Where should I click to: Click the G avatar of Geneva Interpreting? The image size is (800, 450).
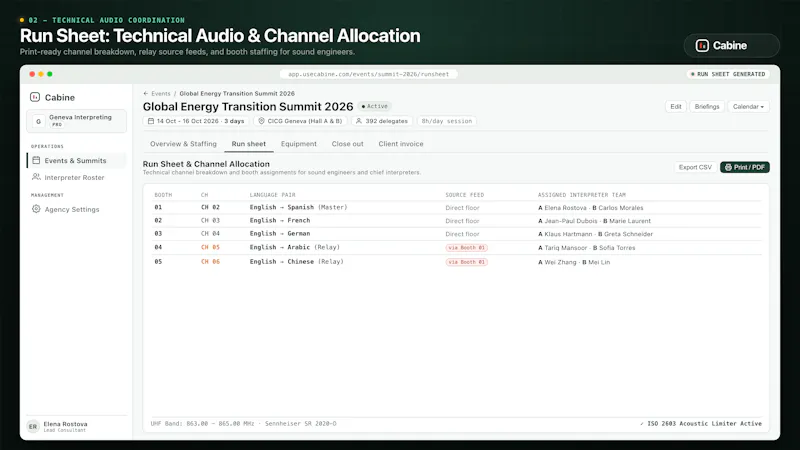[x=38, y=121]
